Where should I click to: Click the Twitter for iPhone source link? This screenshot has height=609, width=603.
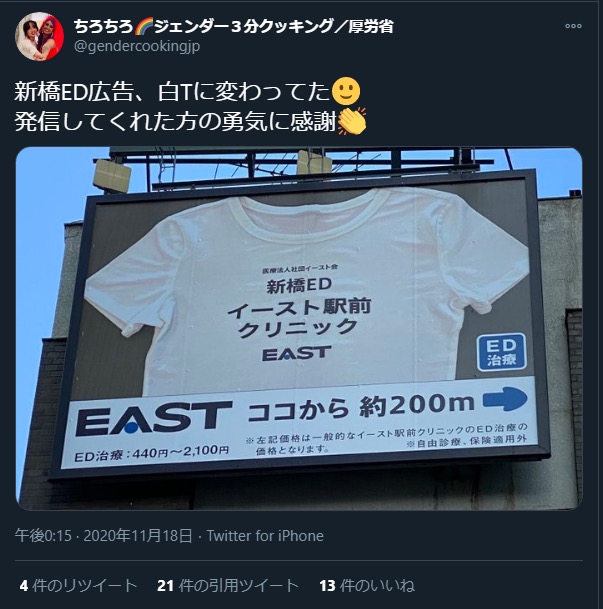pos(265,536)
